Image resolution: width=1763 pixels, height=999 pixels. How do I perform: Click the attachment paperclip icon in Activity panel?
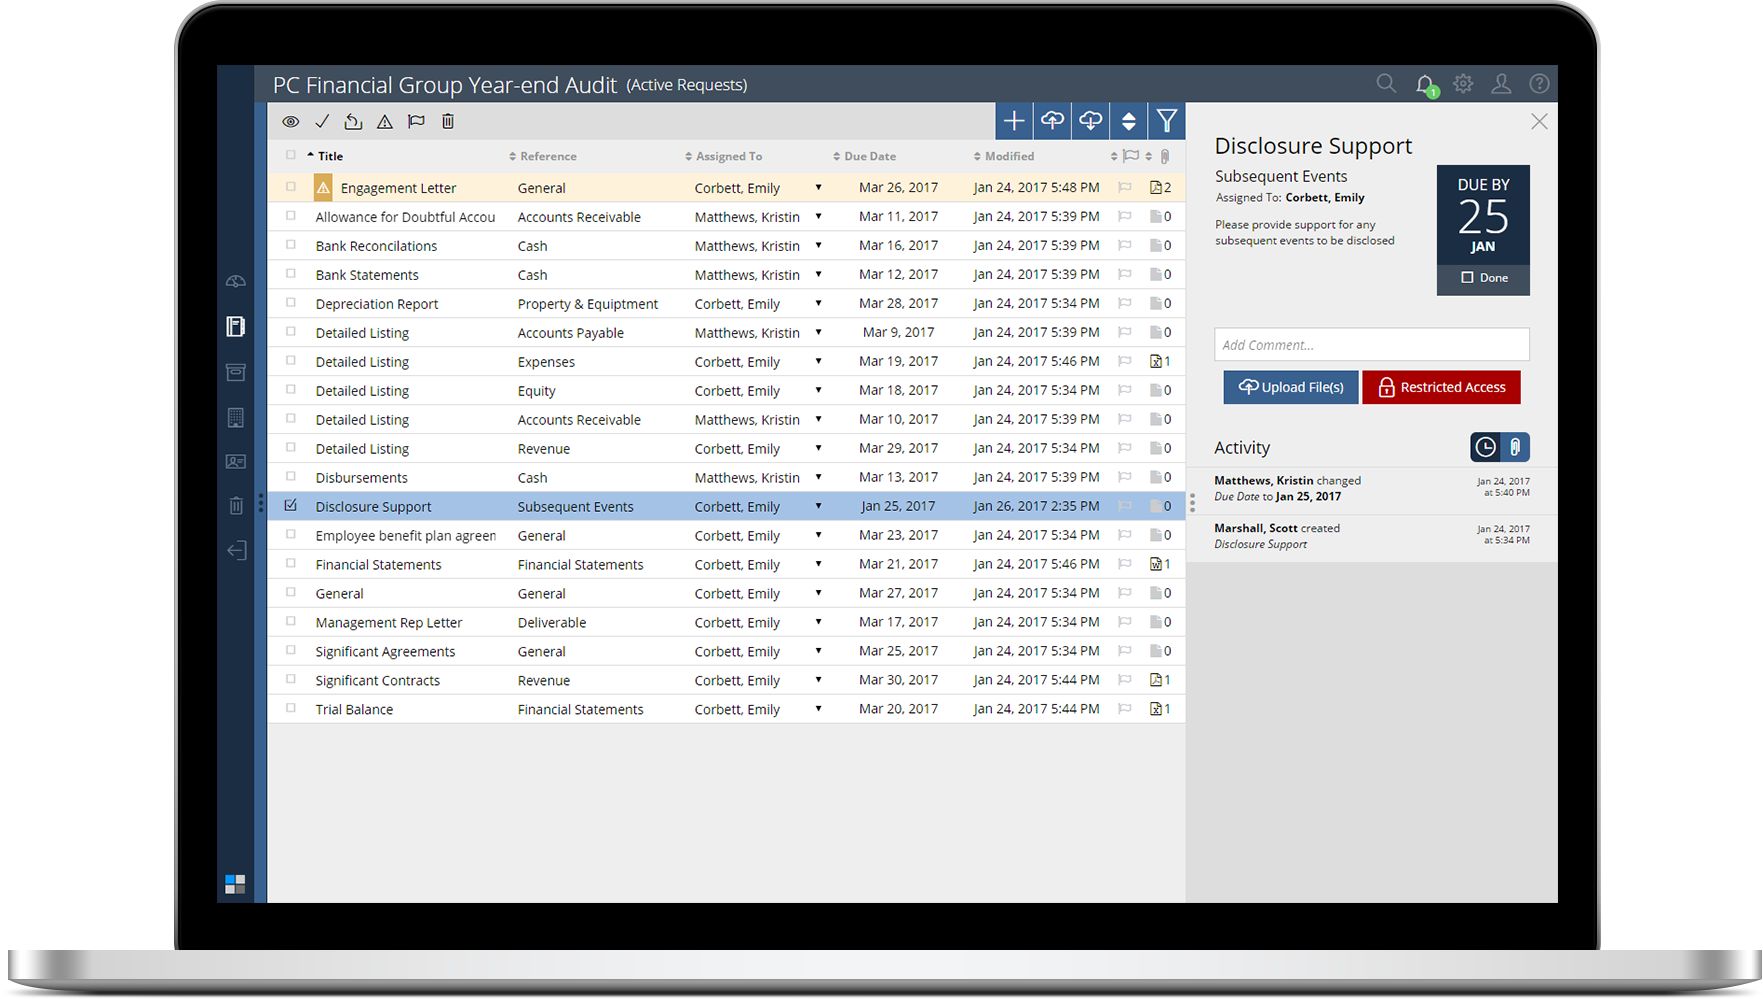pos(1516,447)
